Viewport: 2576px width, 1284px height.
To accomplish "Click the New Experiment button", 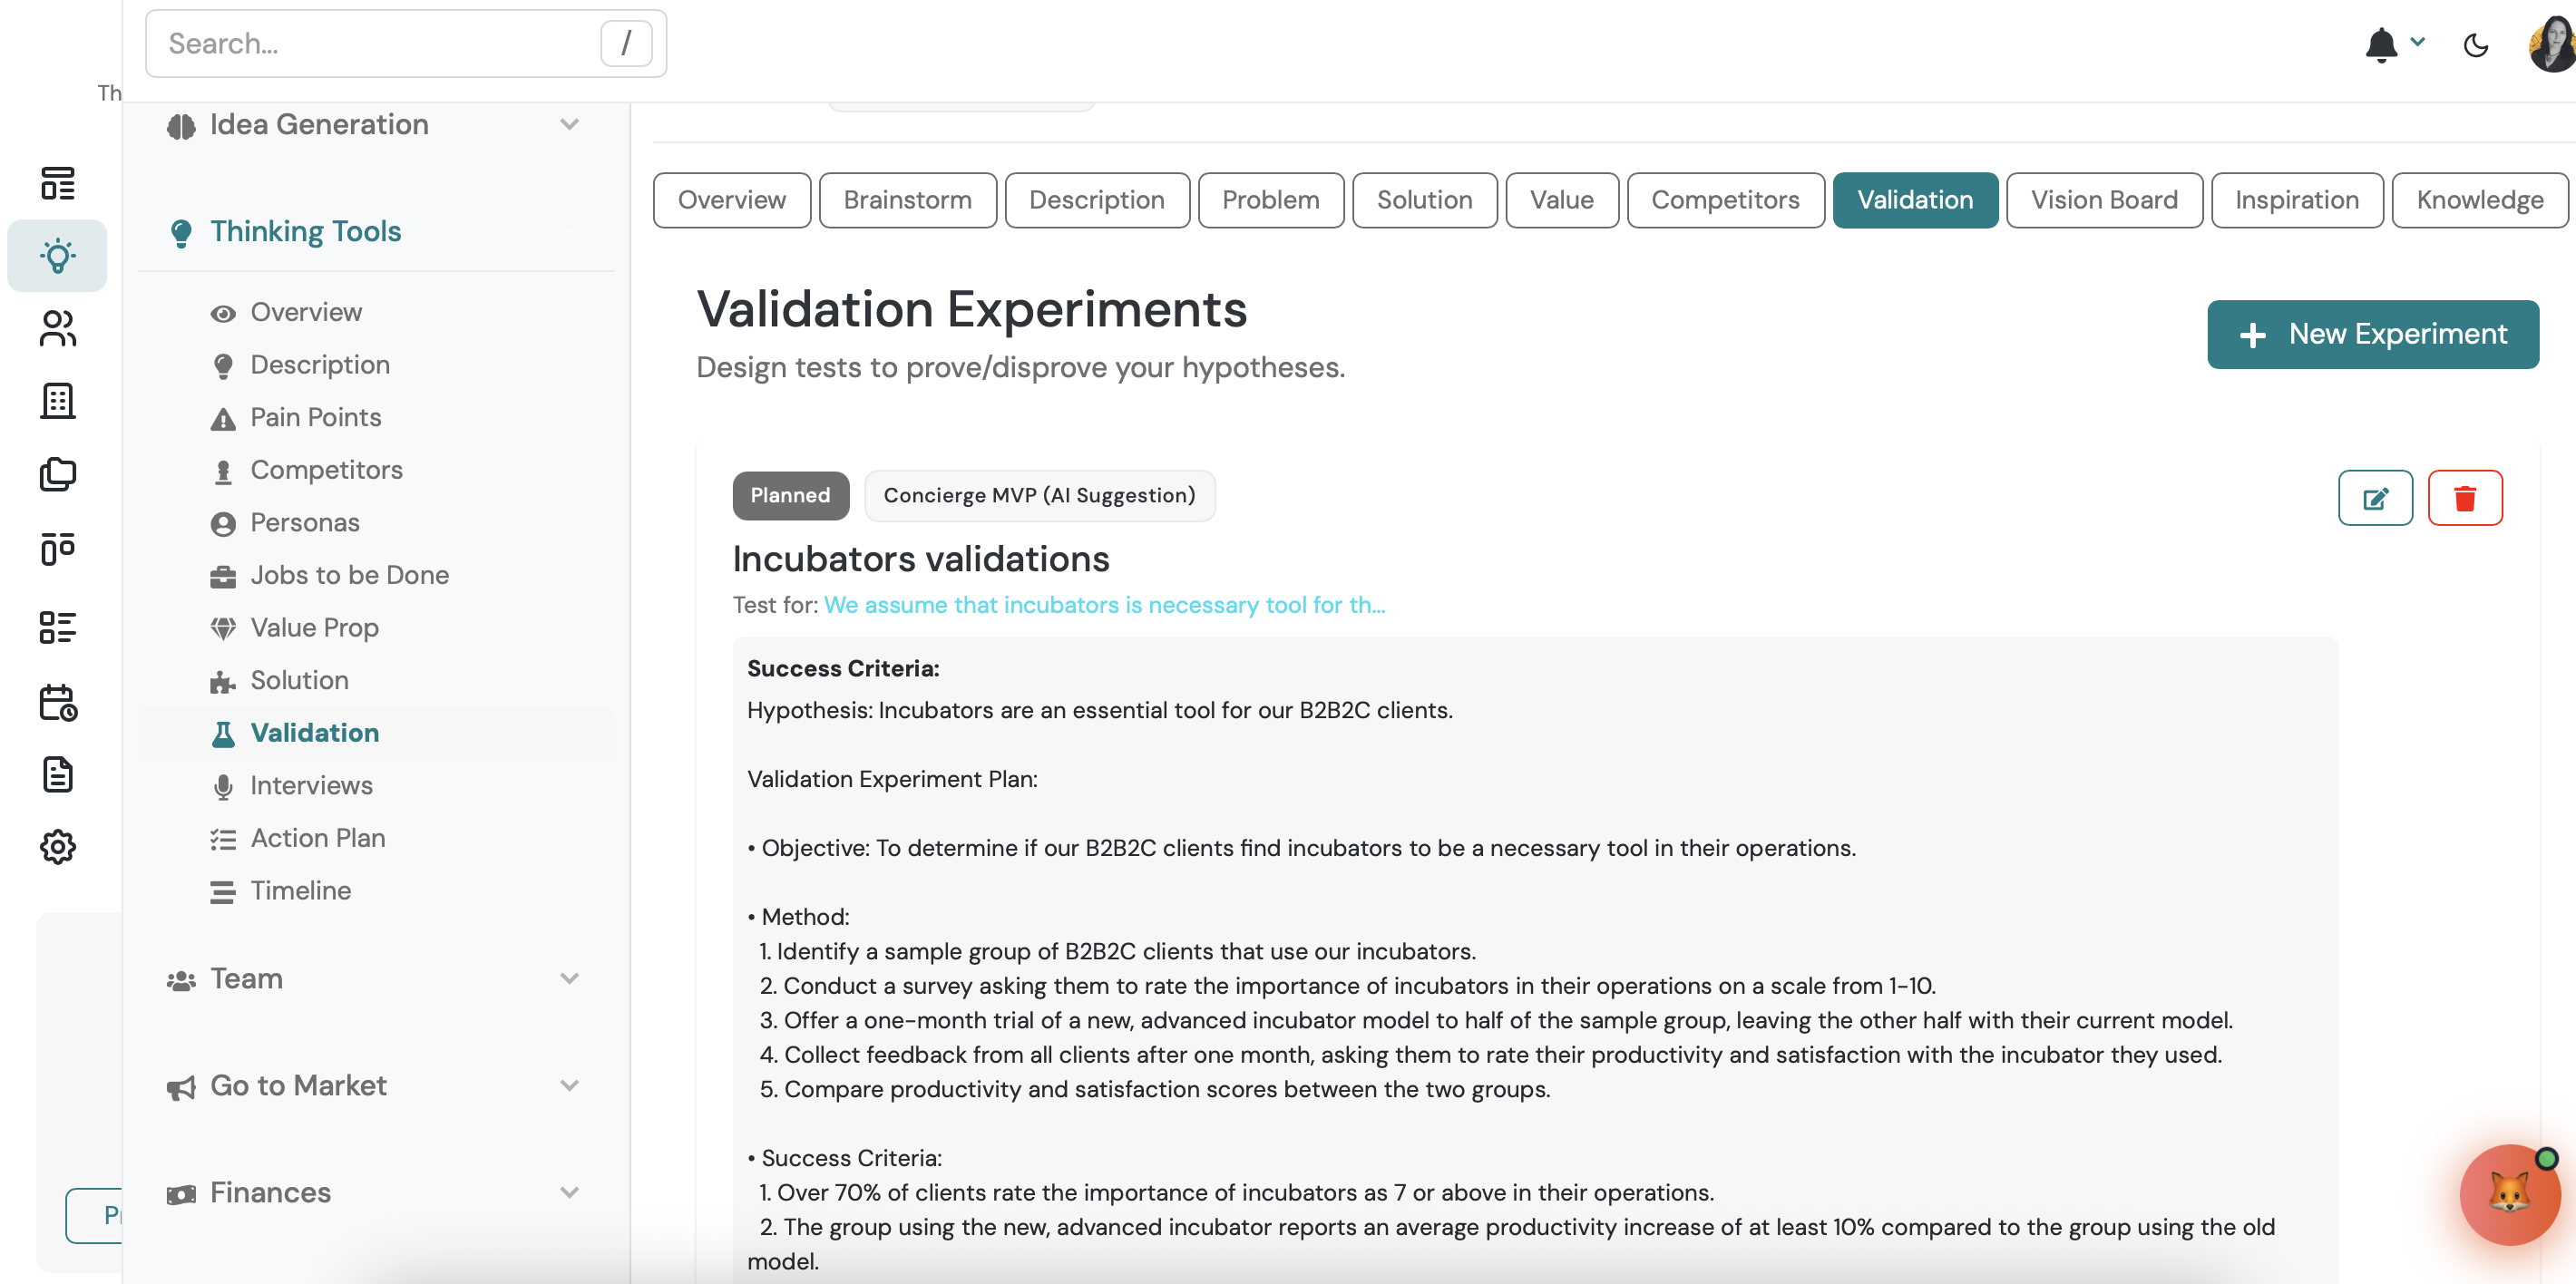I will (x=2371, y=334).
